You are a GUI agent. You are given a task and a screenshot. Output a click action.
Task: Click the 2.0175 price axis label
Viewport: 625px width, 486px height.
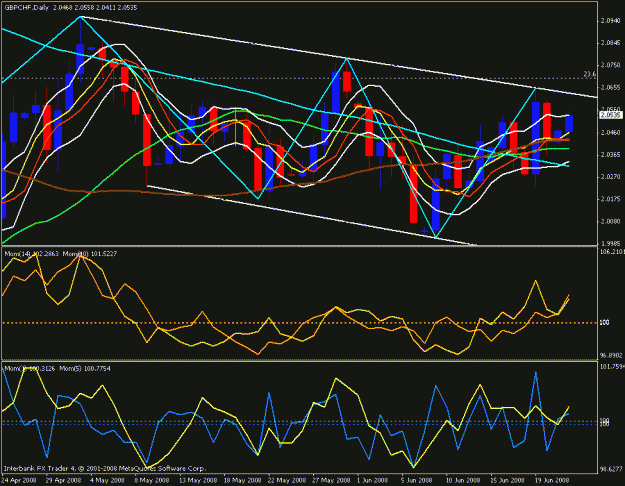610,199
